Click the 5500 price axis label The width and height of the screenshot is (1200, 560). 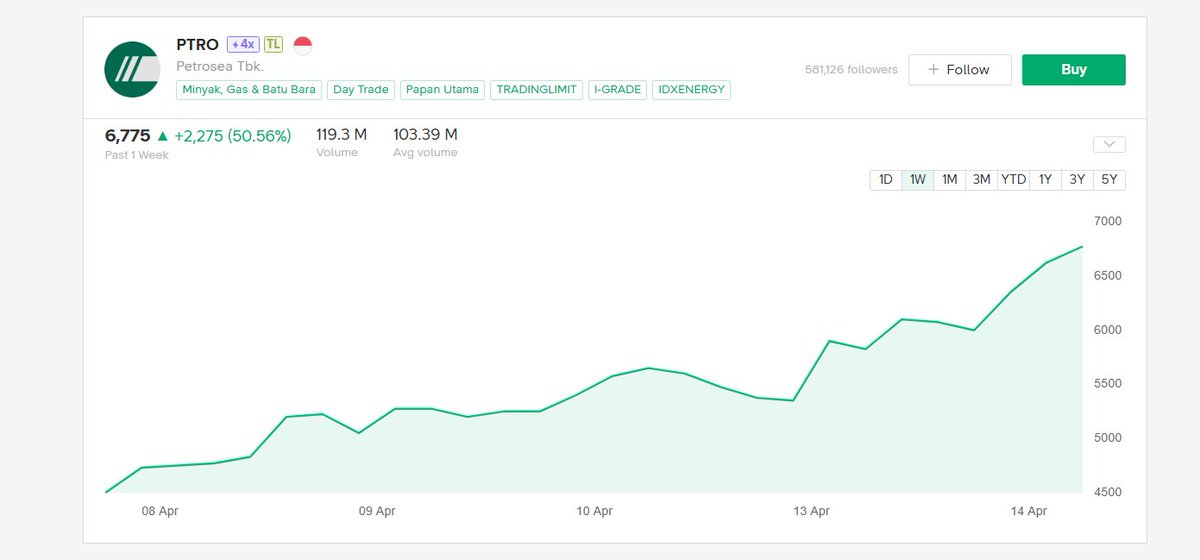pos(1108,384)
